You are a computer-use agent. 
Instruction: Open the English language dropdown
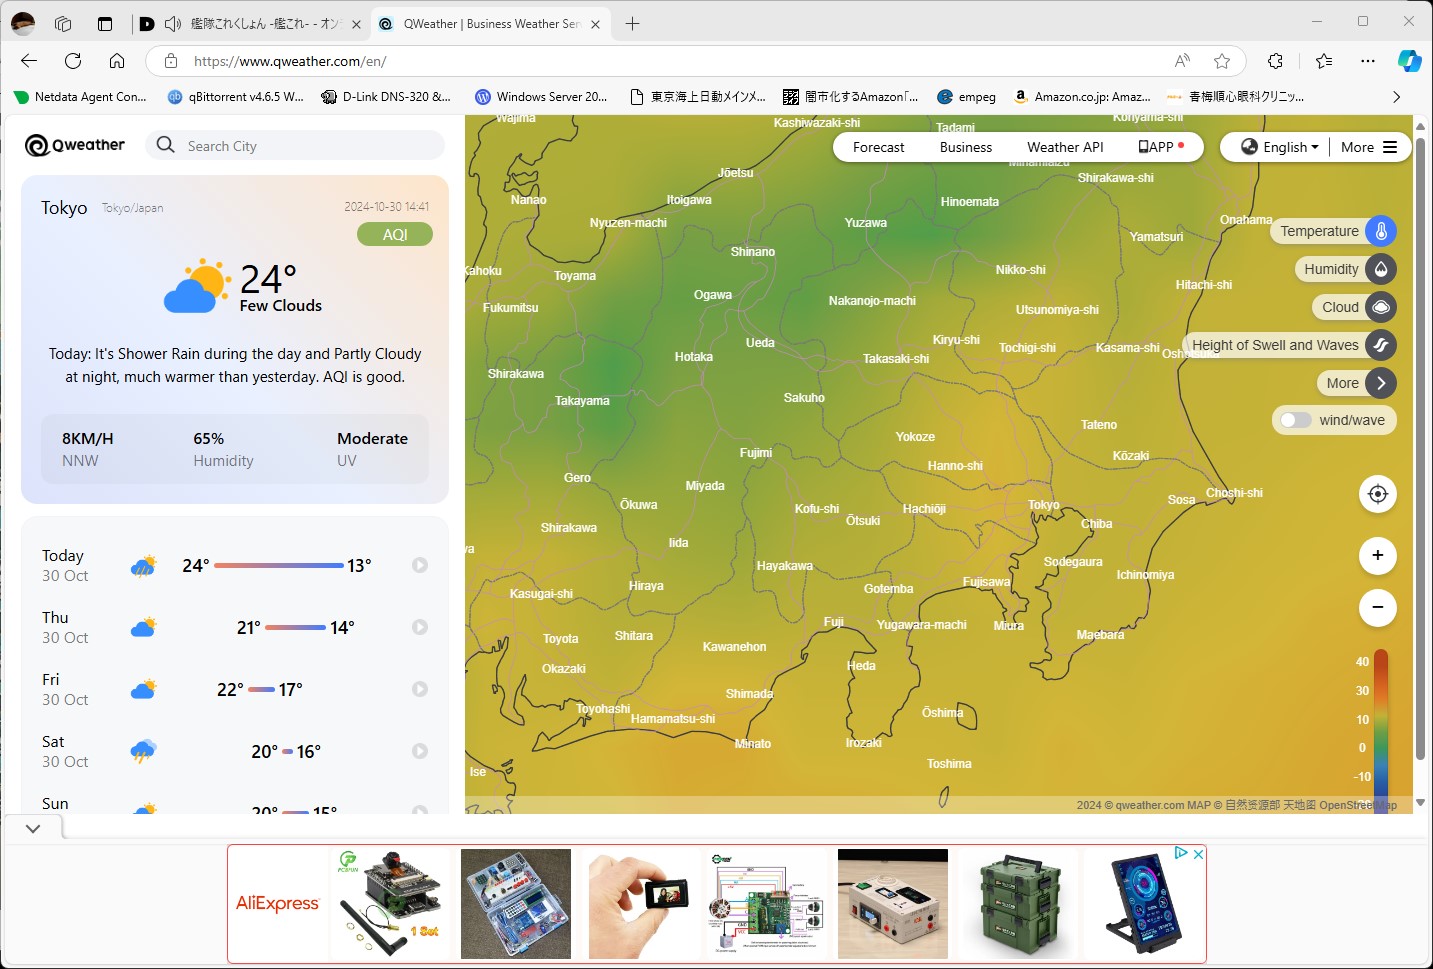click(1280, 147)
